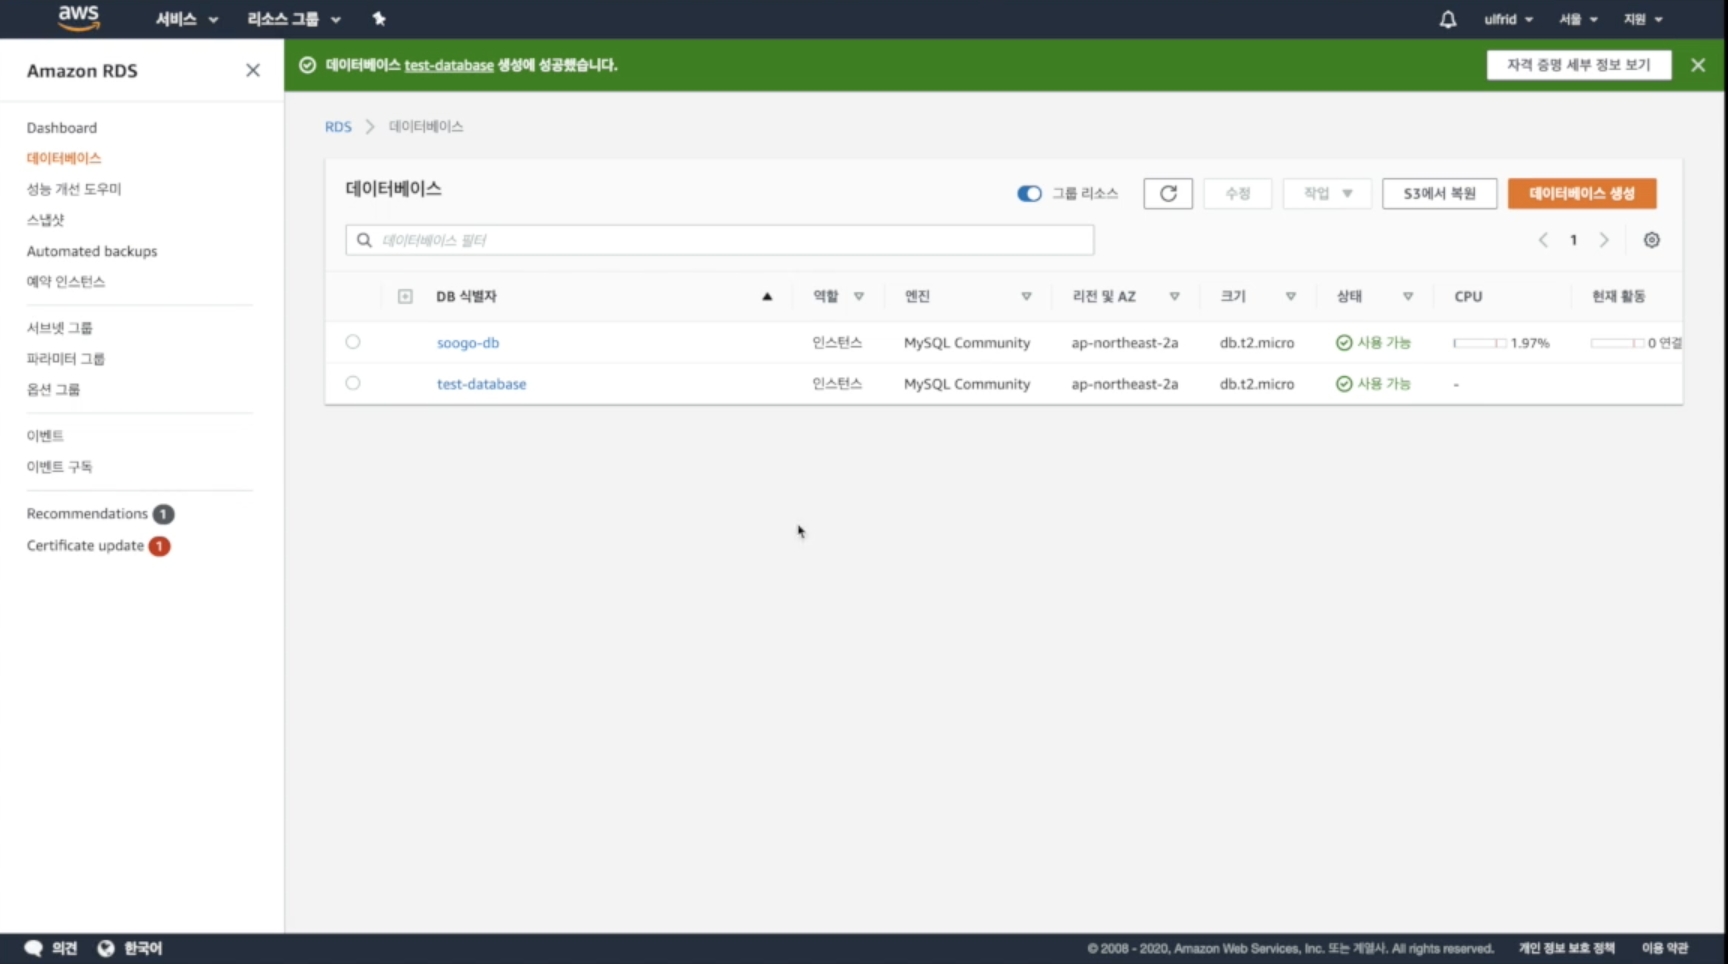Open the soogo-db database link
The width and height of the screenshot is (1728, 970).
(x=468, y=343)
